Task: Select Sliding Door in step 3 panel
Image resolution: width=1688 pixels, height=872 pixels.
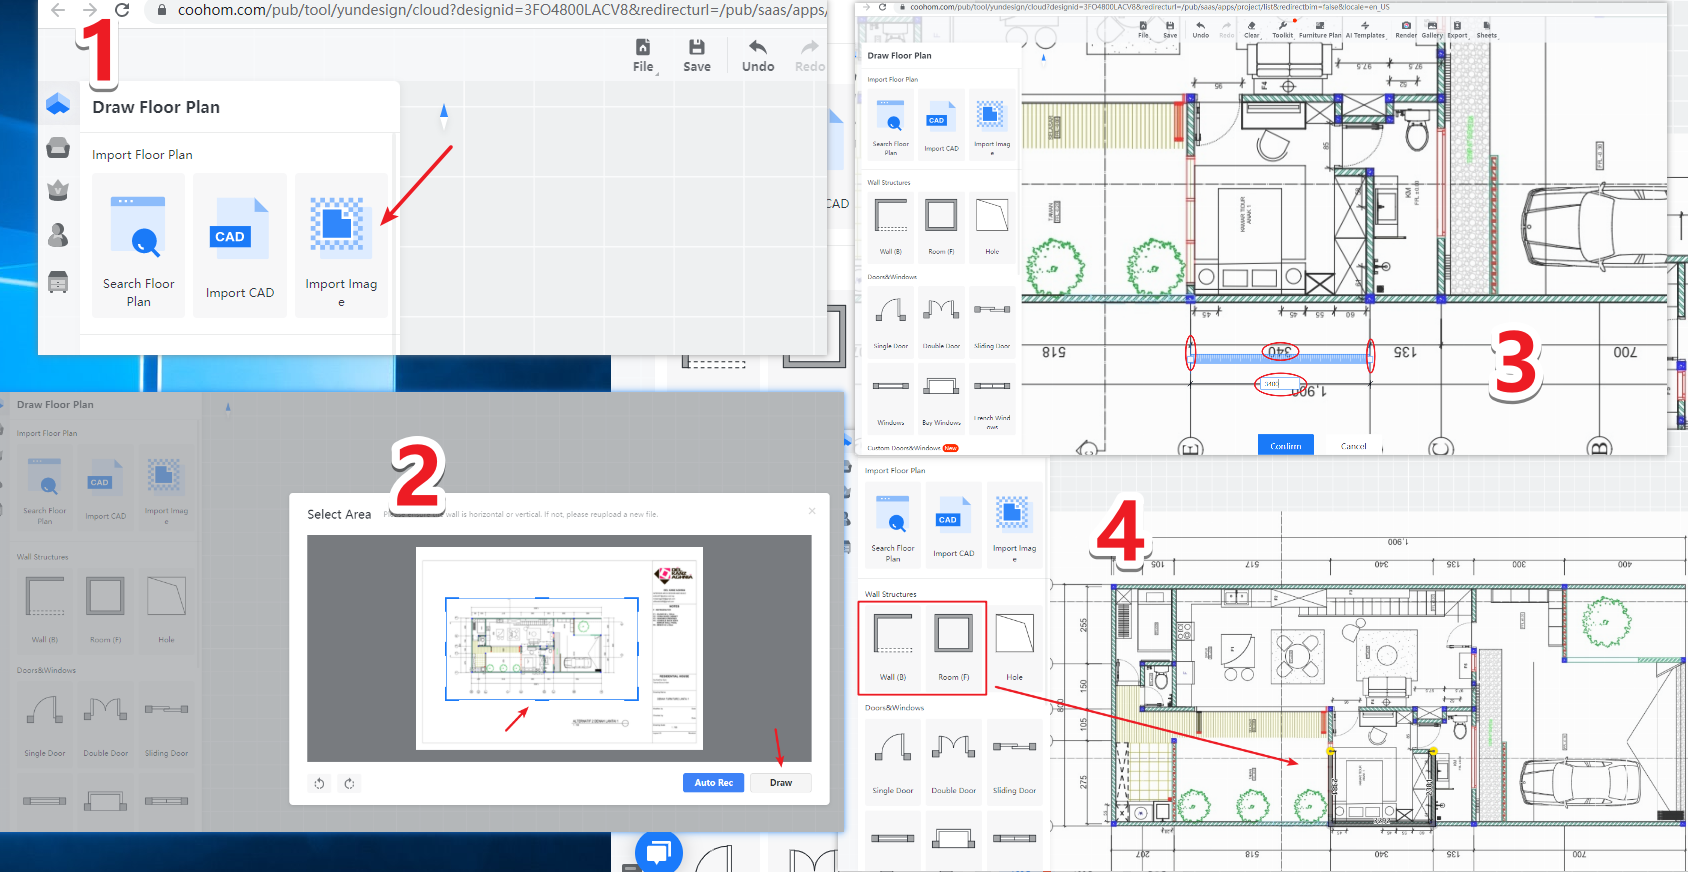Action: 992,320
